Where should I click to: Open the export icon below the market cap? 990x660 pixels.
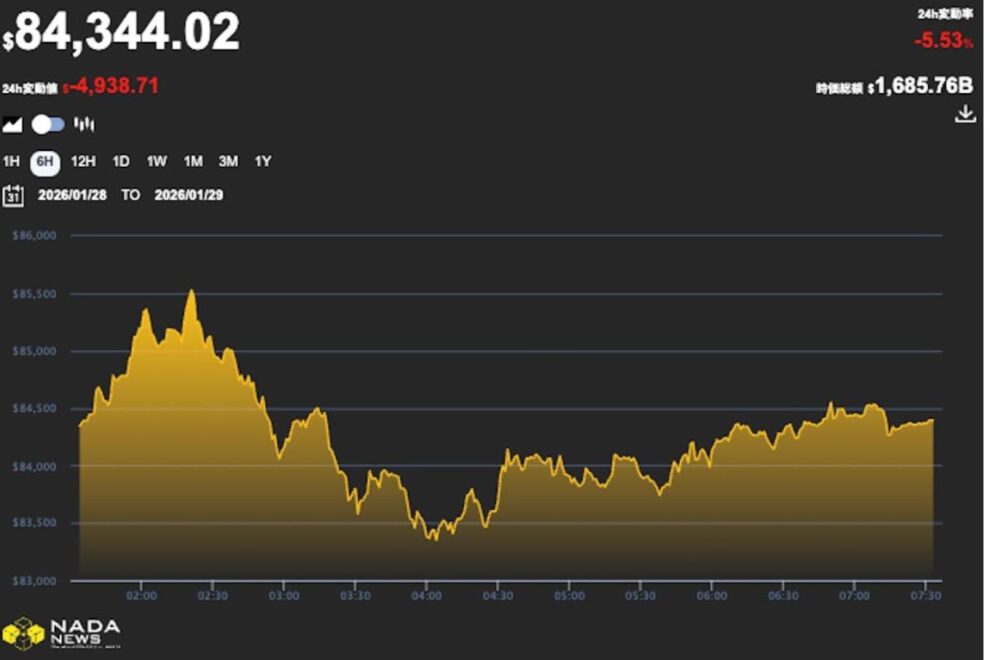click(966, 113)
